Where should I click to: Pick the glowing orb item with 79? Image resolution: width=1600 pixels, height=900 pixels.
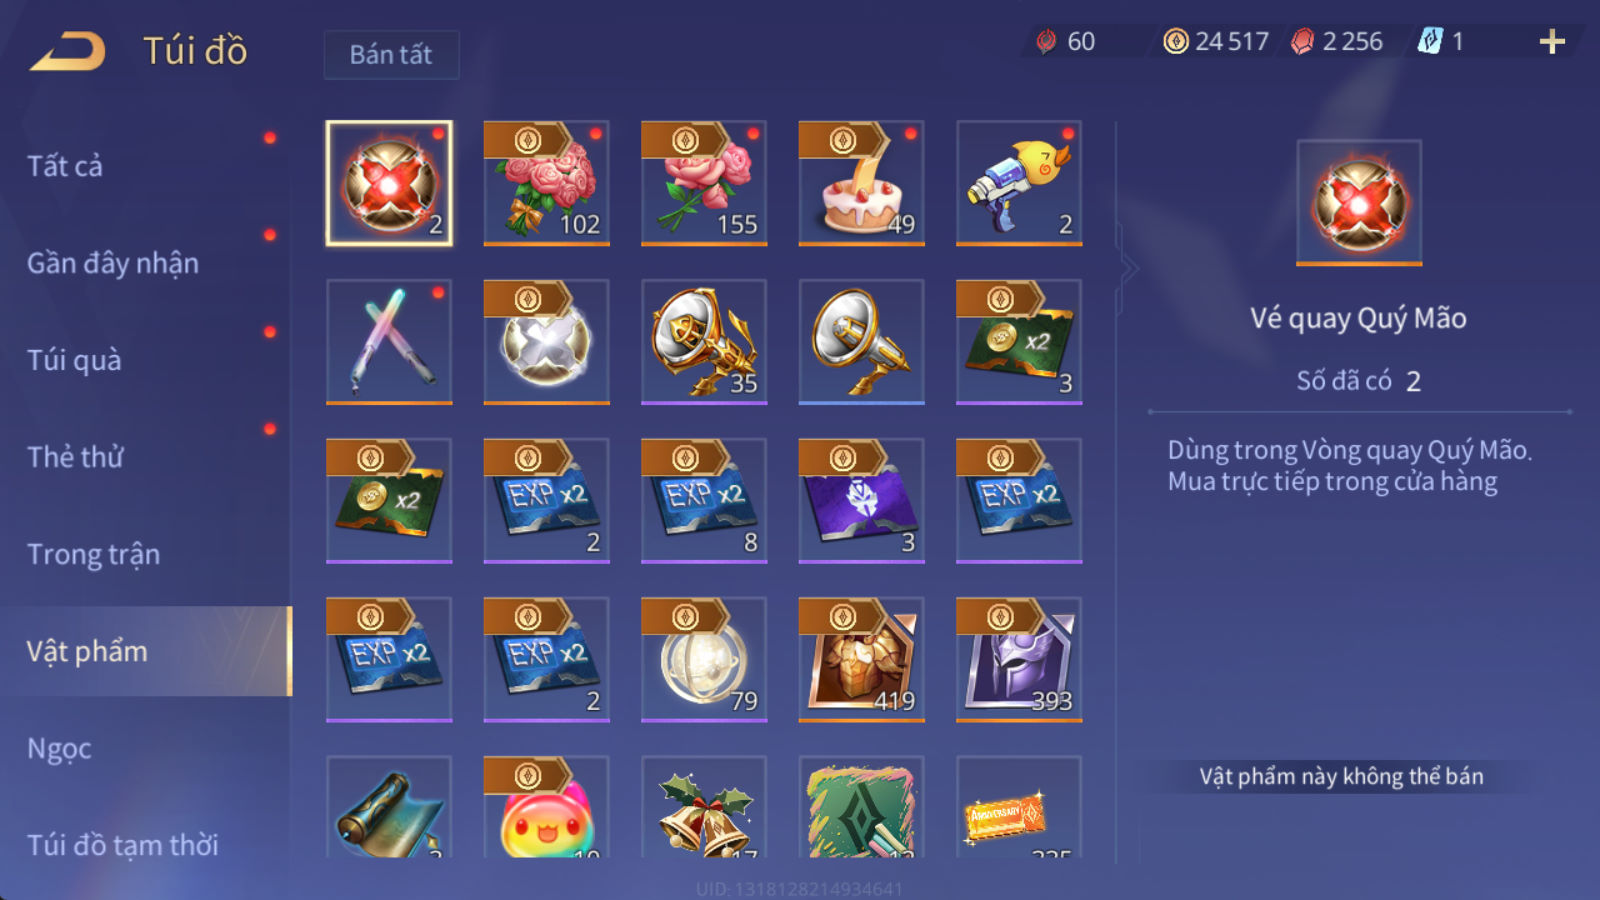(x=704, y=659)
